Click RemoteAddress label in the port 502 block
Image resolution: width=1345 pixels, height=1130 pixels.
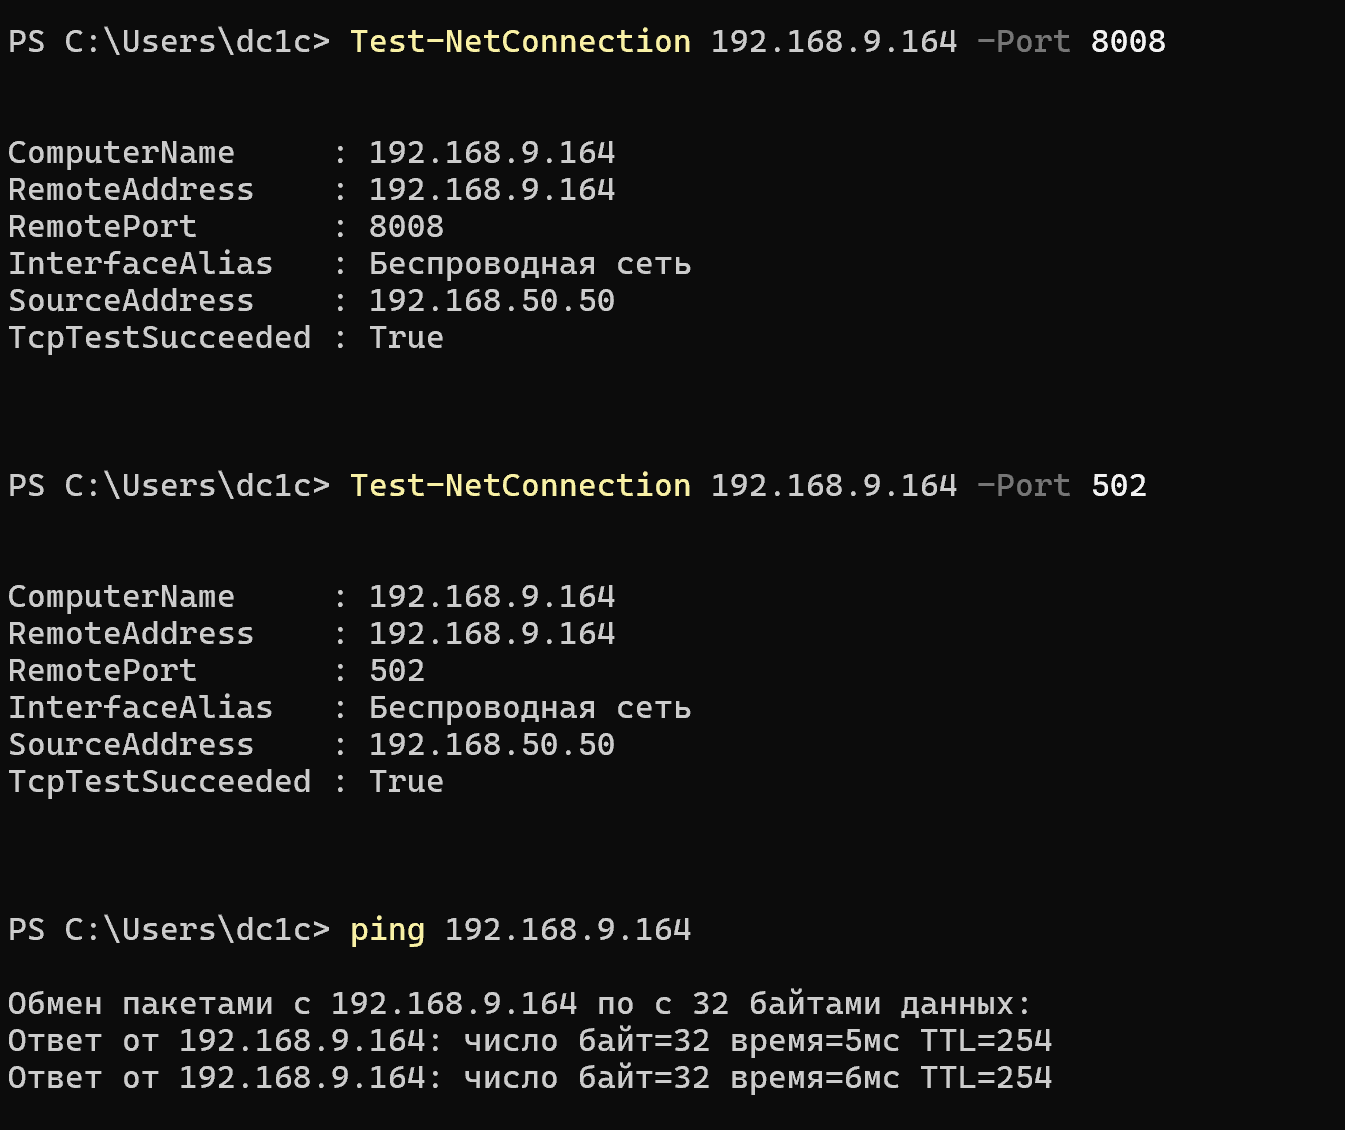pyautogui.click(x=131, y=634)
